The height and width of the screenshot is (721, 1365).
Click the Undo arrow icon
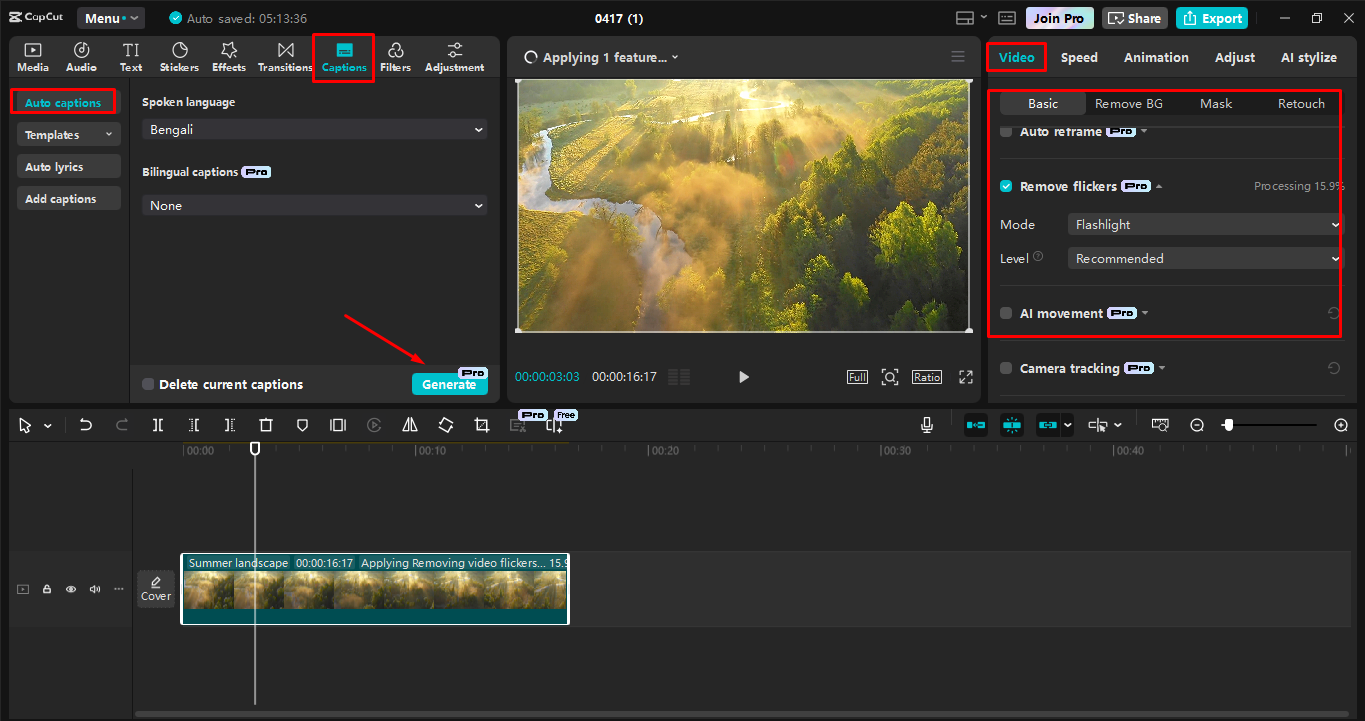pyautogui.click(x=85, y=424)
